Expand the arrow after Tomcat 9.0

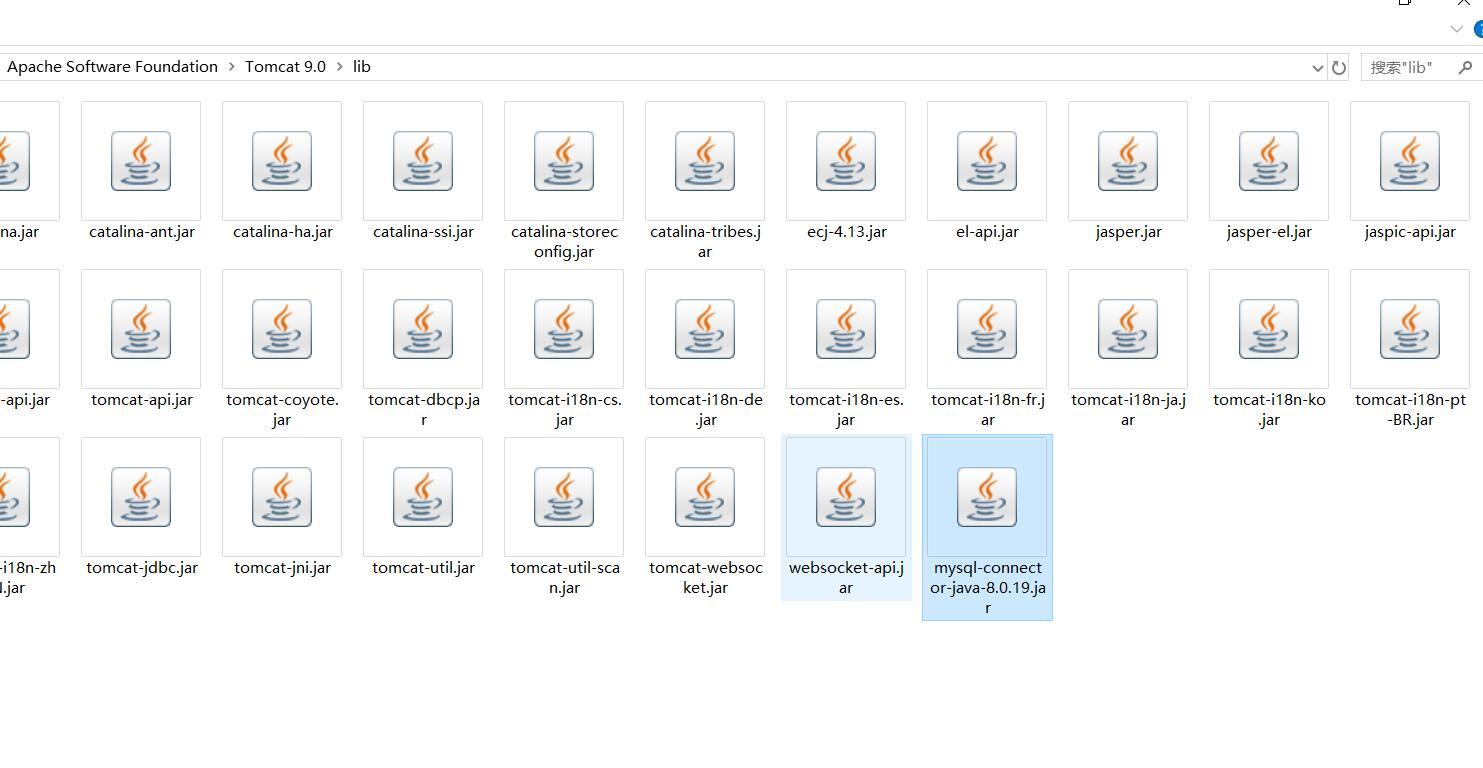[x=339, y=67]
